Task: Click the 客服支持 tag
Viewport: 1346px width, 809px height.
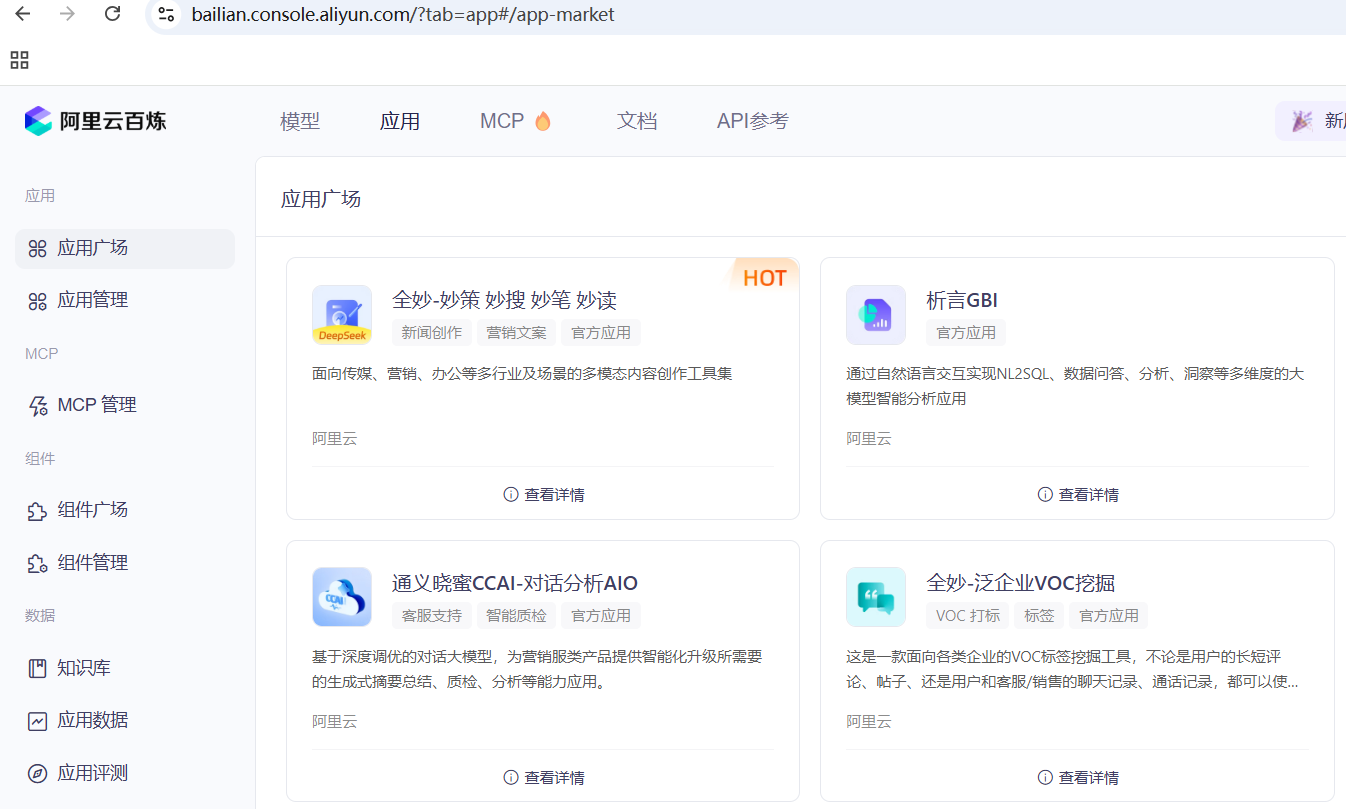Action: [x=432, y=615]
